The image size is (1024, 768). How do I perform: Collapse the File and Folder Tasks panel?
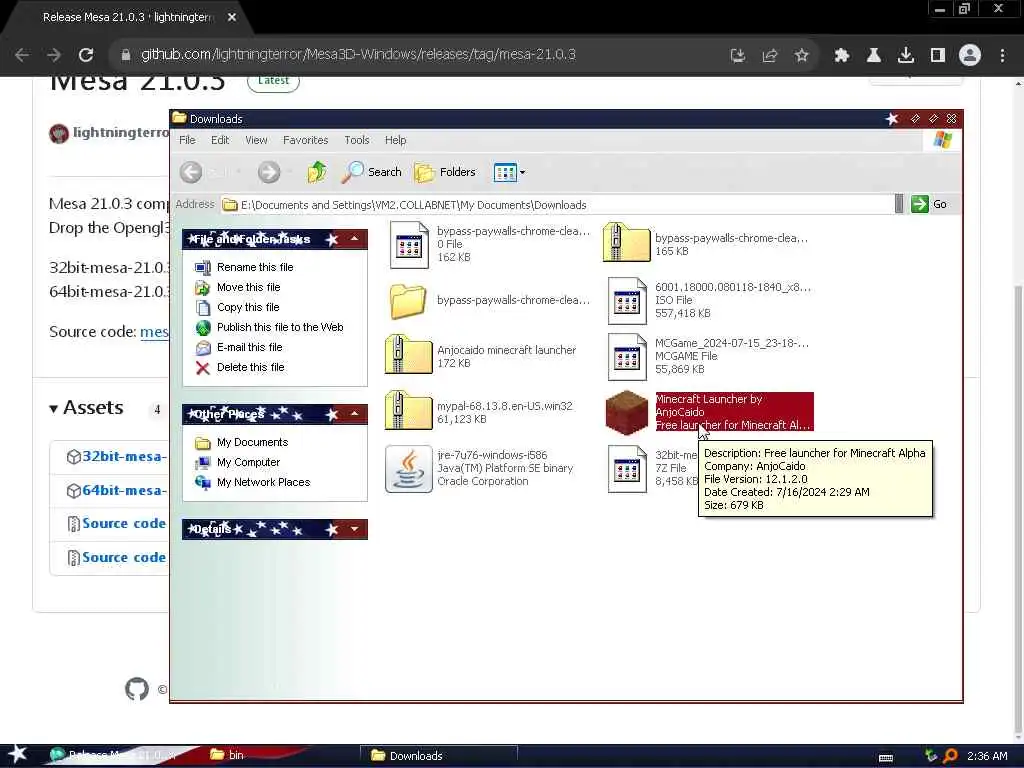(355, 239)
